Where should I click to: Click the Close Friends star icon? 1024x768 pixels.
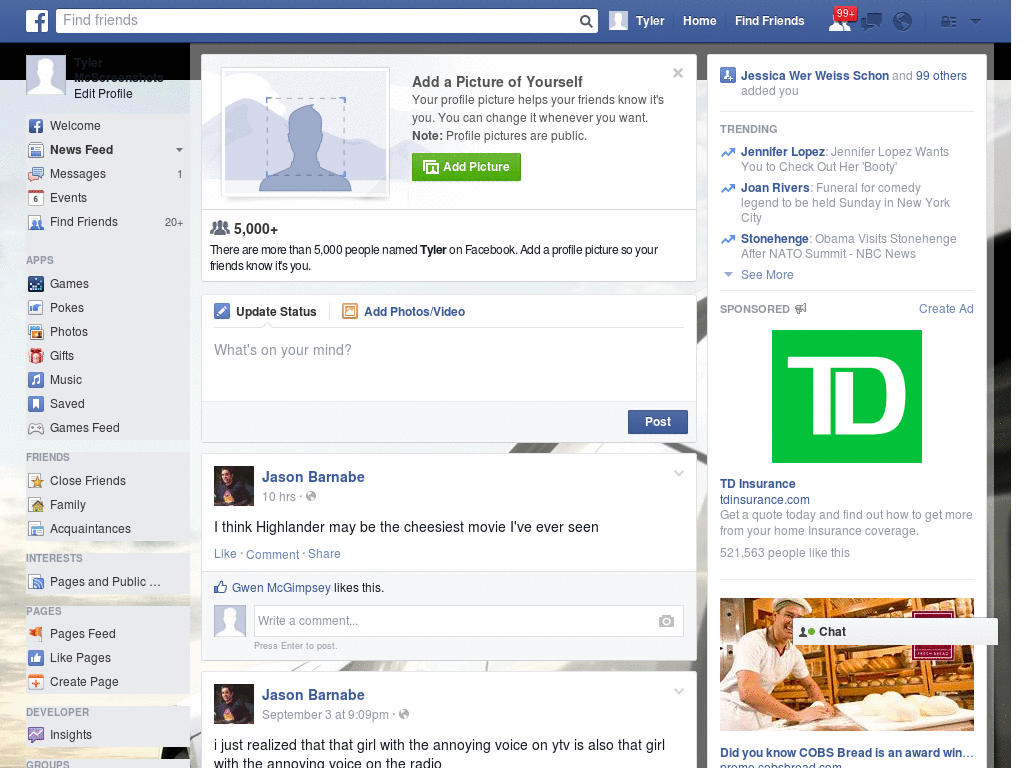click(36, 481)
